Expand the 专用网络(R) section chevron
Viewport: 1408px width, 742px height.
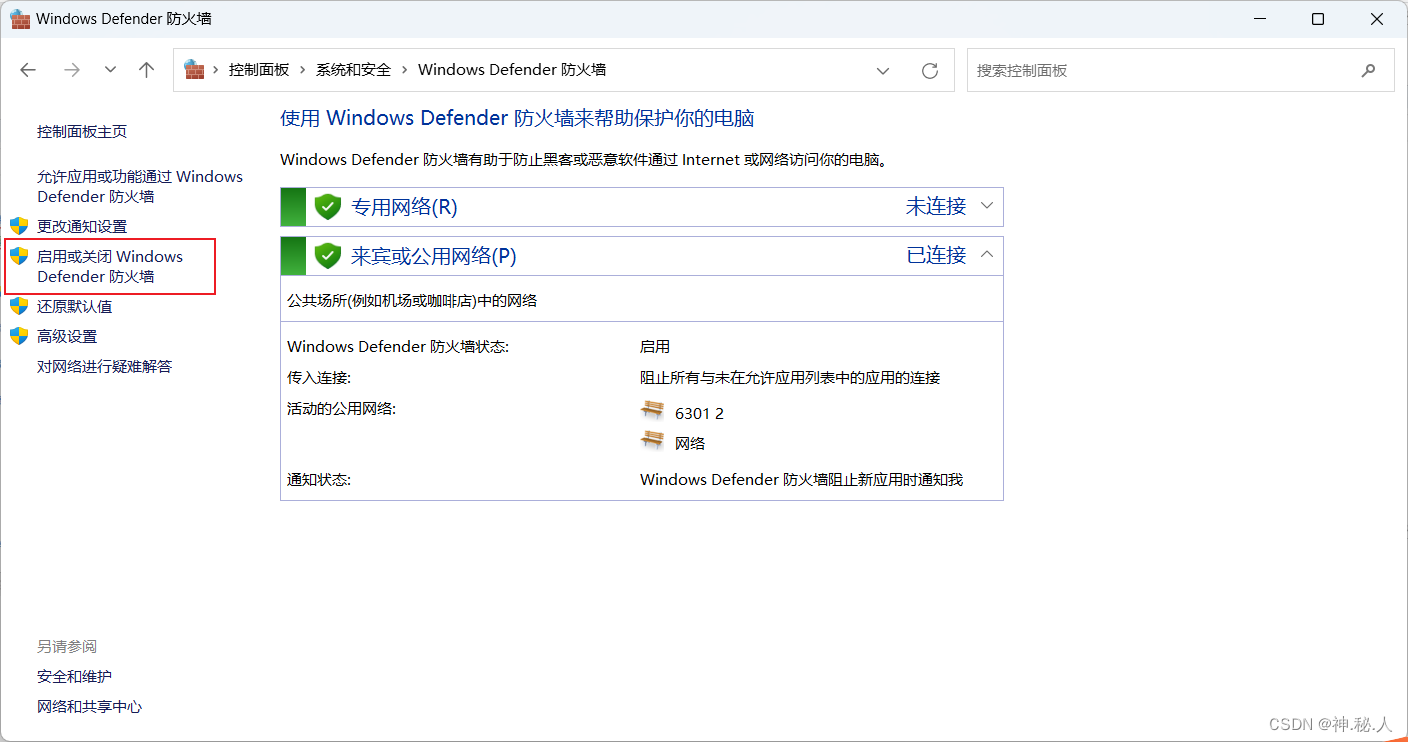(x=987, y=206)
